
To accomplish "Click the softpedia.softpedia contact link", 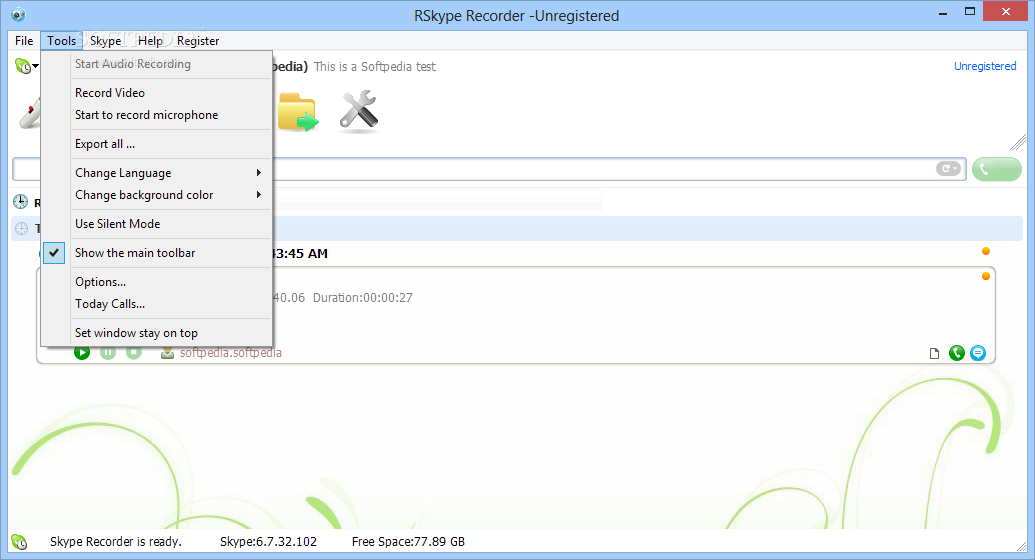I will (230, 353).
